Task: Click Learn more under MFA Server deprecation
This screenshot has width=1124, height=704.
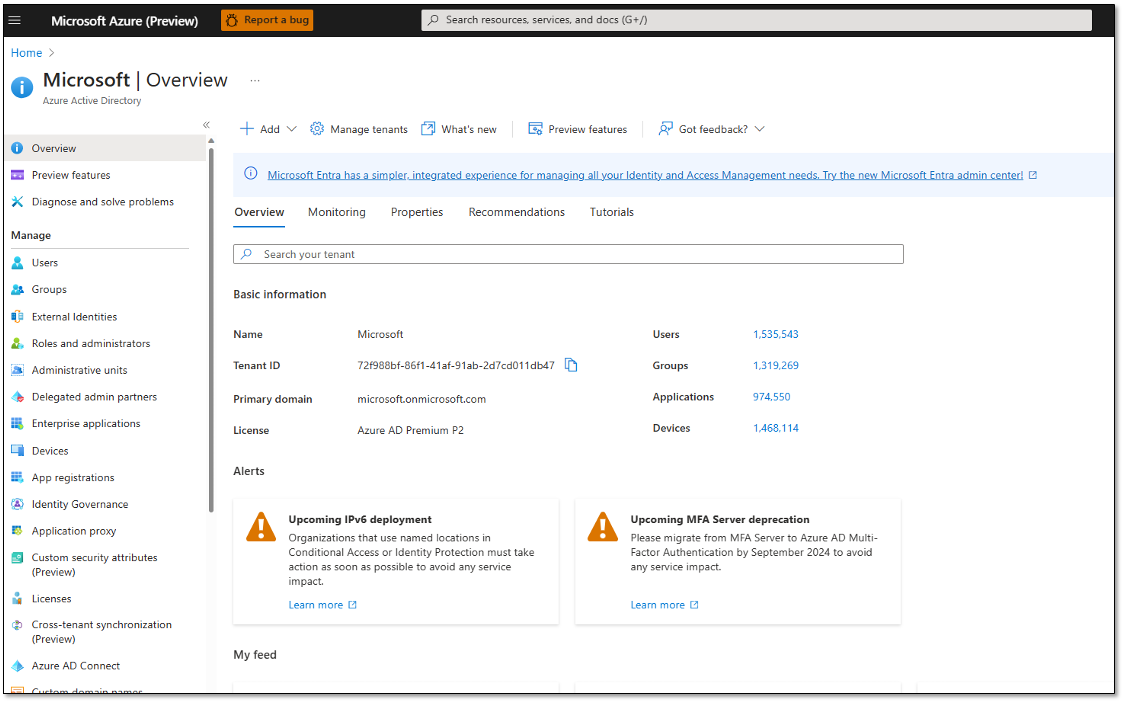Action: click(x=658, y=604)
